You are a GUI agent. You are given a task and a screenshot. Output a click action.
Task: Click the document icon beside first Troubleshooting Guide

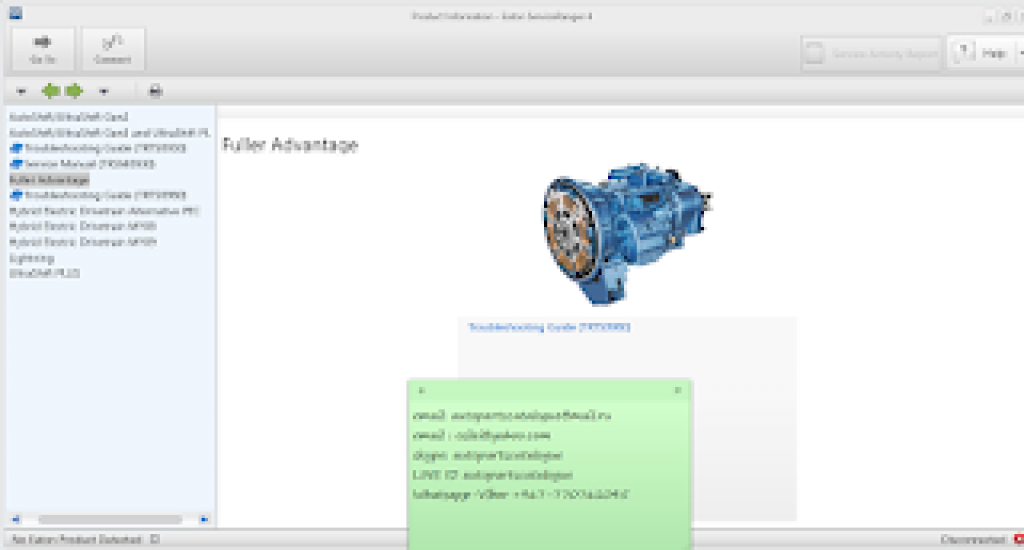[x=16, y=148]
